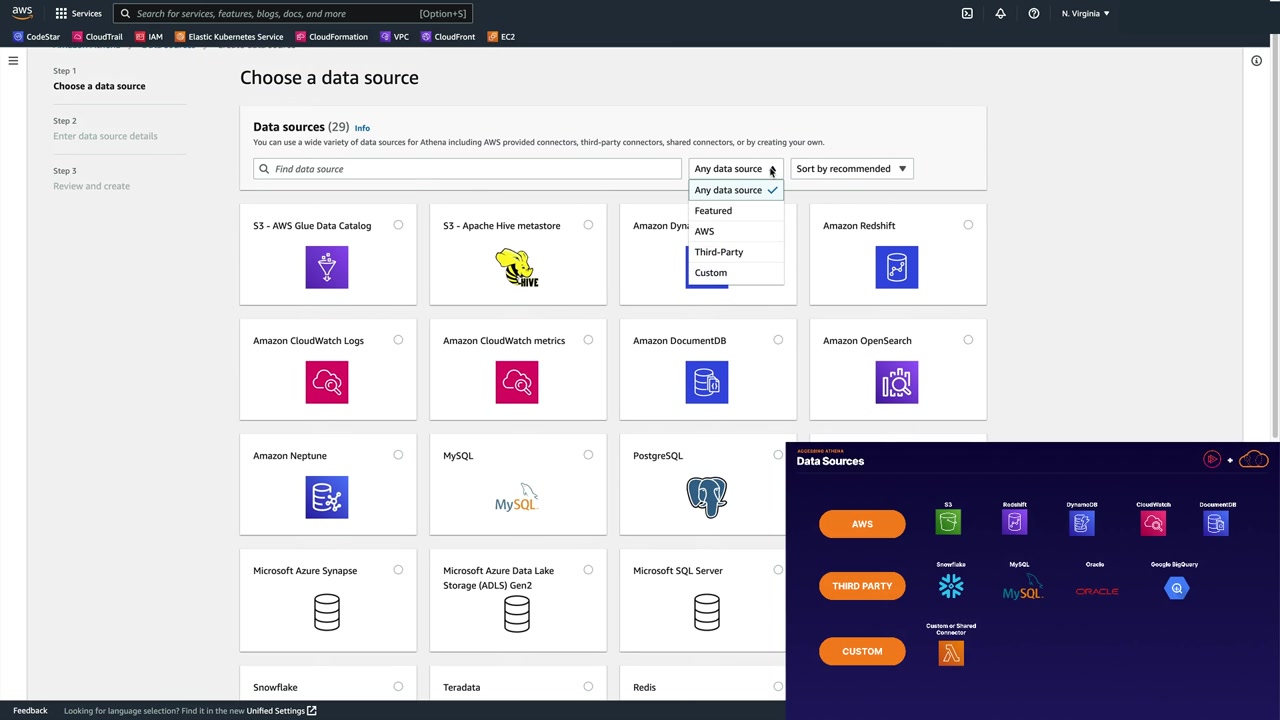Click the Feedback link in footer
This screenshot has height=720, width=1280.
tap(30, 711)
